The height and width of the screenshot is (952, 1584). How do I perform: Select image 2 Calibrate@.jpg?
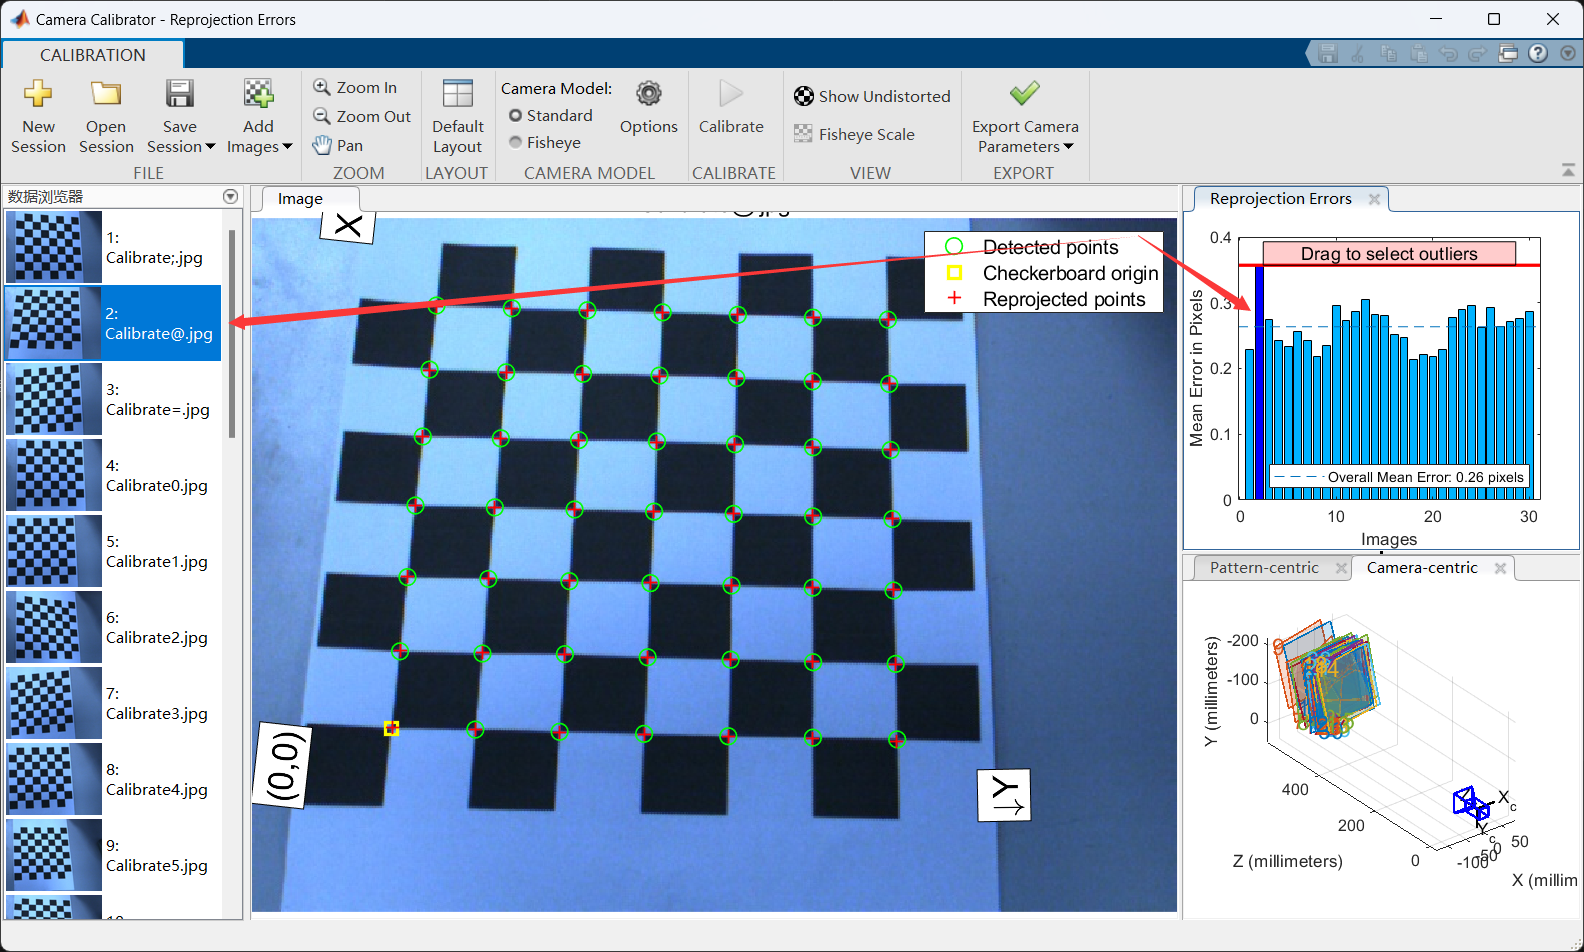point(113,323)
